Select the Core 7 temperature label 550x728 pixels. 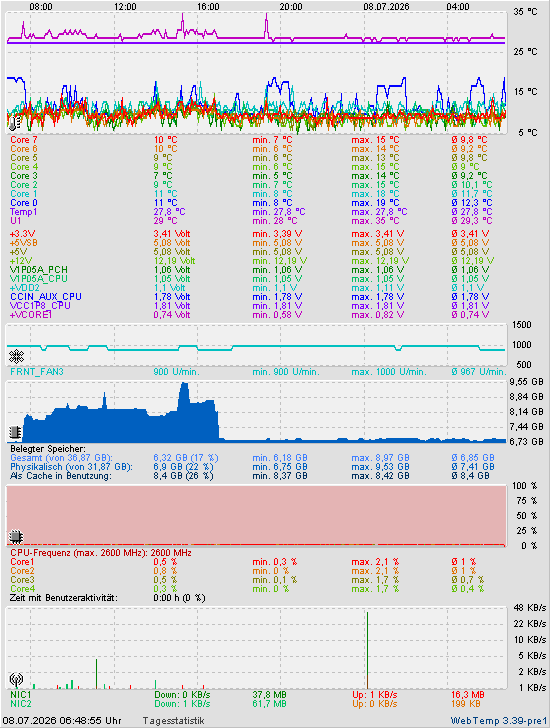(x=24, y=140)
